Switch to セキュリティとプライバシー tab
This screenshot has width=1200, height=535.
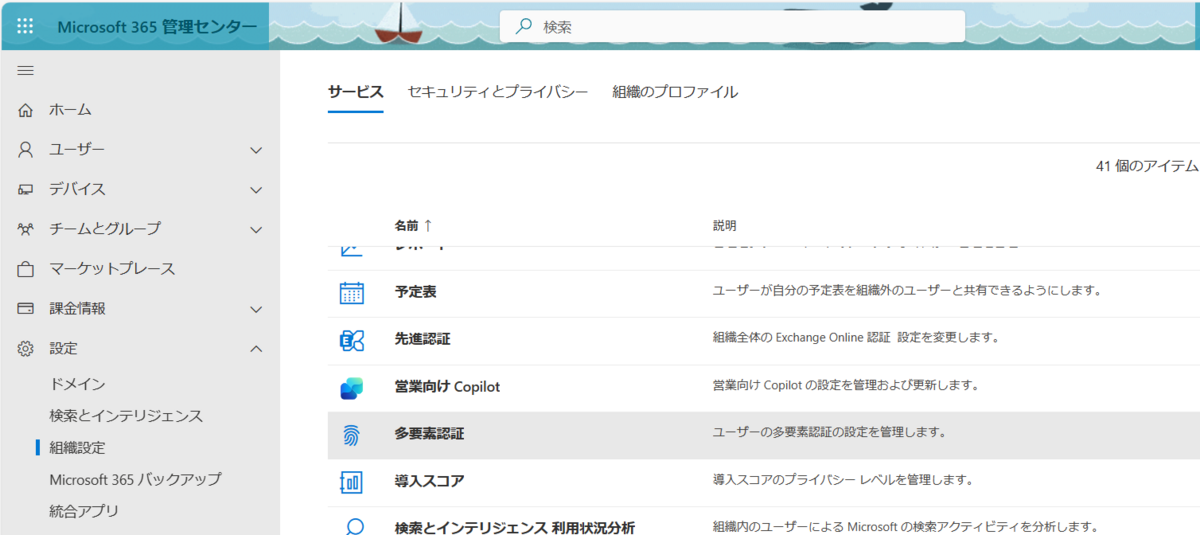pyautogui.click(x=497, y=92)
